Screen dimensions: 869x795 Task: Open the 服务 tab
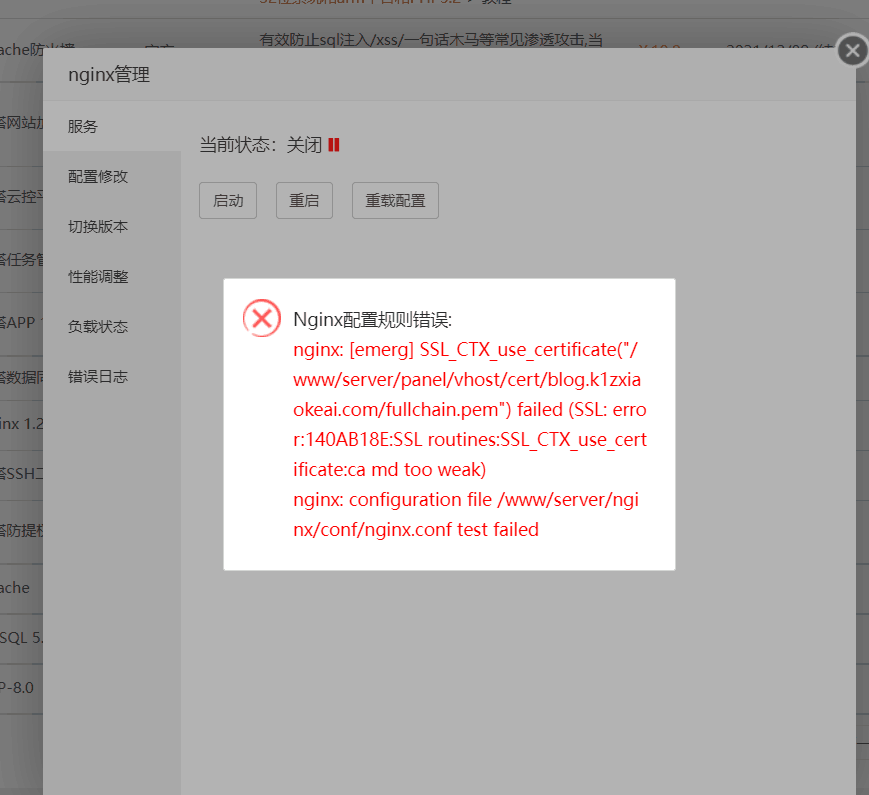tap(112, 126)
